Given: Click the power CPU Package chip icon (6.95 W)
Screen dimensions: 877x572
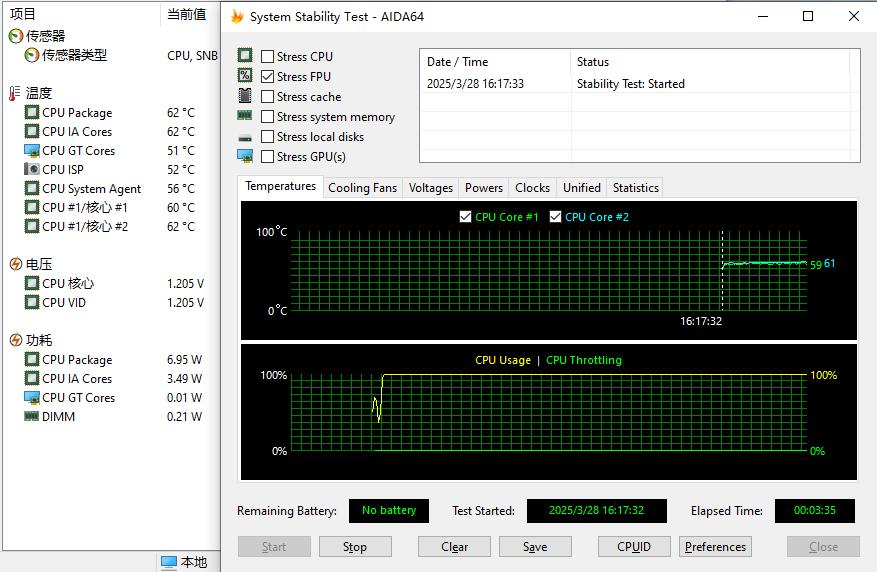Looking at the screenshot, I should point(32,360).
